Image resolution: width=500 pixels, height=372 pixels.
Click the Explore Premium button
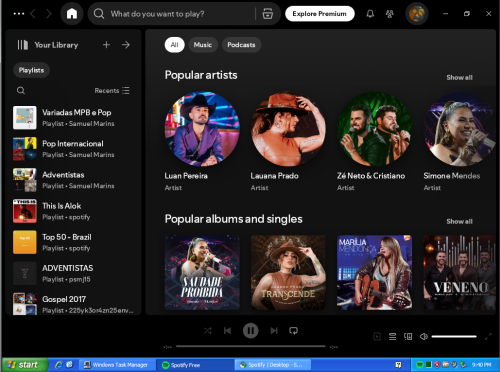(319, 14)
